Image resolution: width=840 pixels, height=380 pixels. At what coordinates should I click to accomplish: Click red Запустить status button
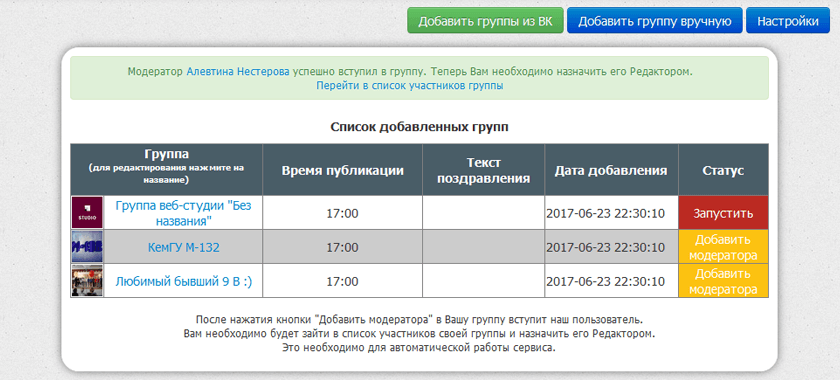pos(723,213)
